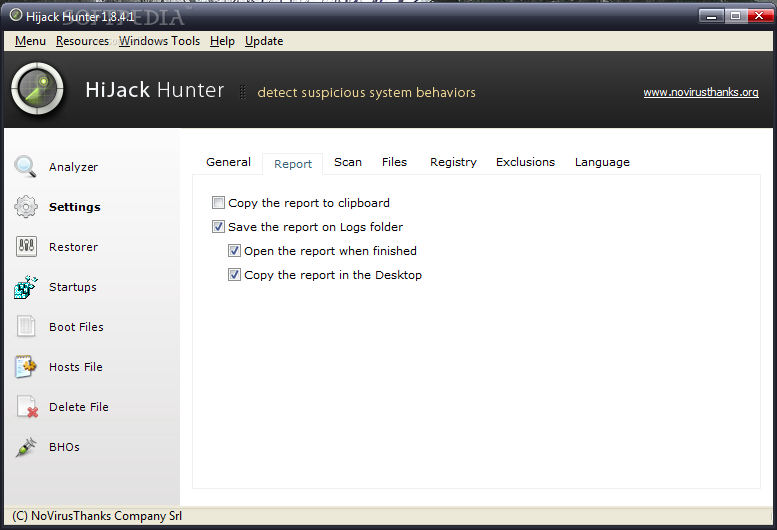Screen dimensions: 777x530
Task: Go to the Restorer label
Action: [73, 247]
